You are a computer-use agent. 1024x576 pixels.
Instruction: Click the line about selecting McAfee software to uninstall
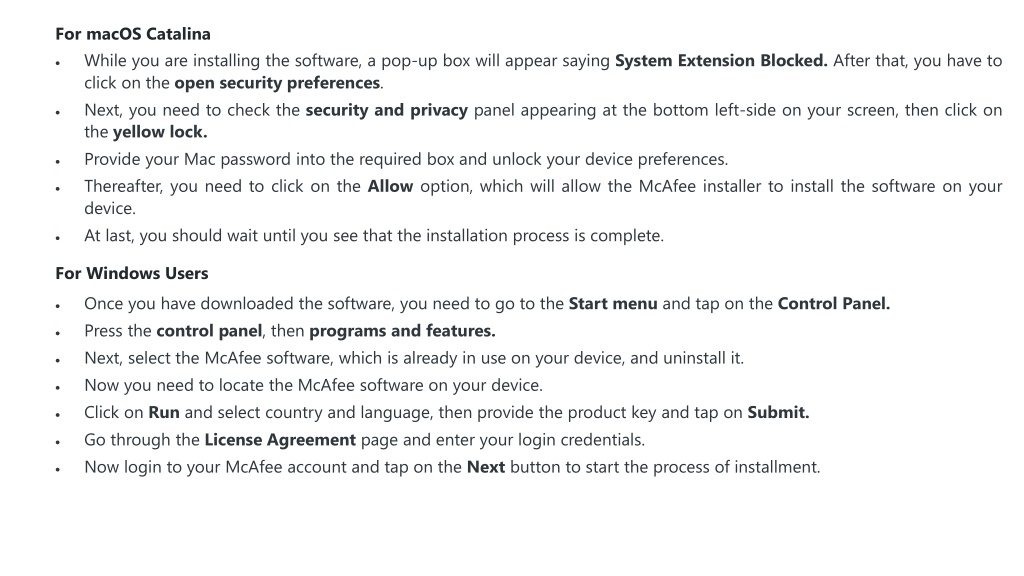point(414,359)
